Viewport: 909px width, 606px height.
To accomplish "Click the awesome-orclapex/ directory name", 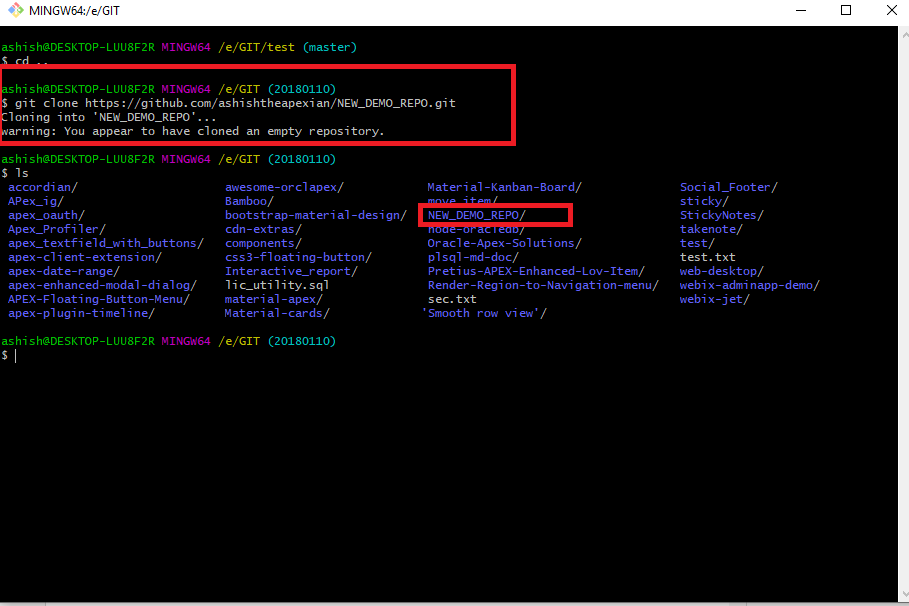I will (x=284, y=187).
